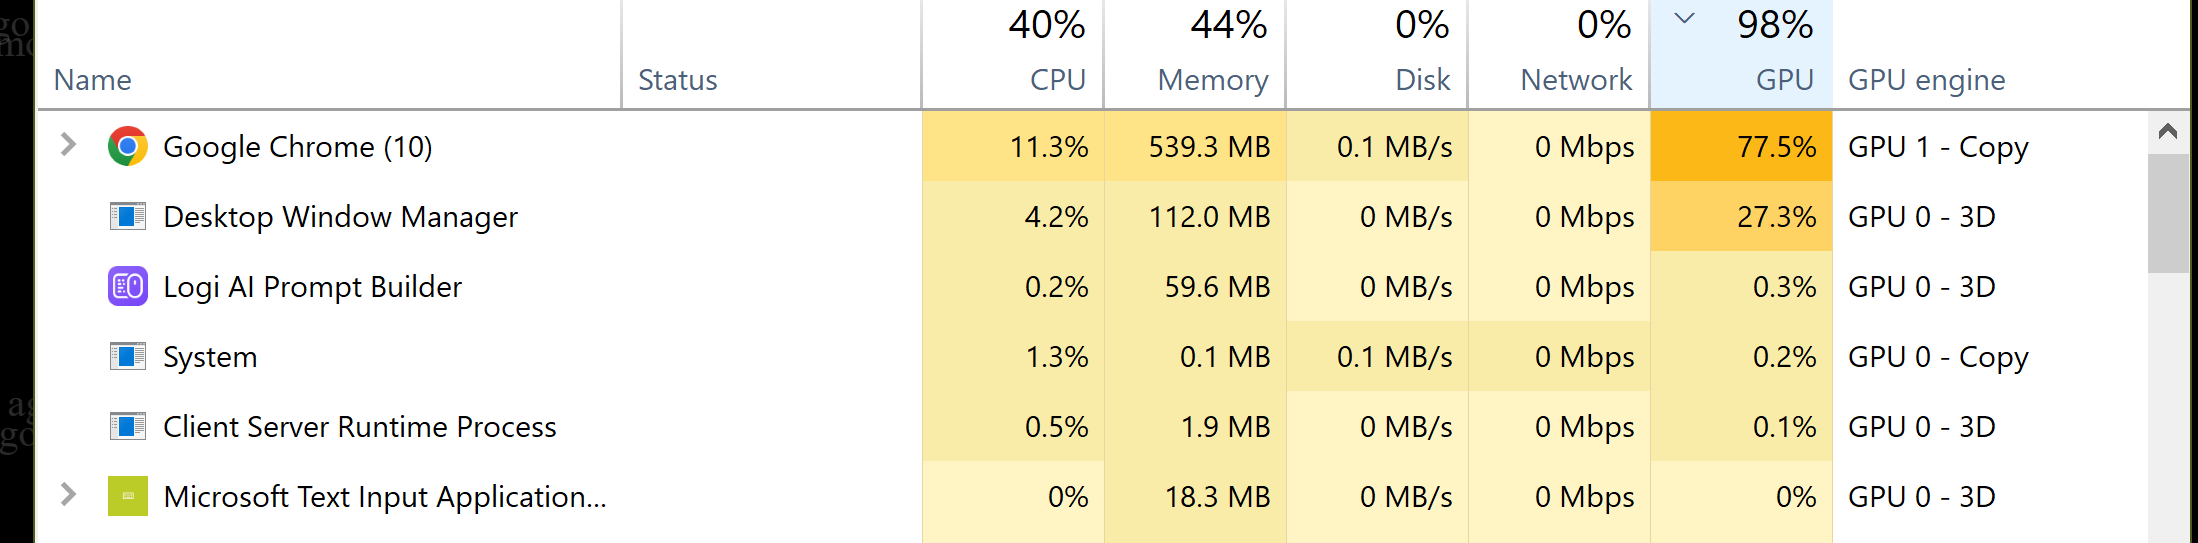Click the Client Server Runtime Process icon

[128, 427]
